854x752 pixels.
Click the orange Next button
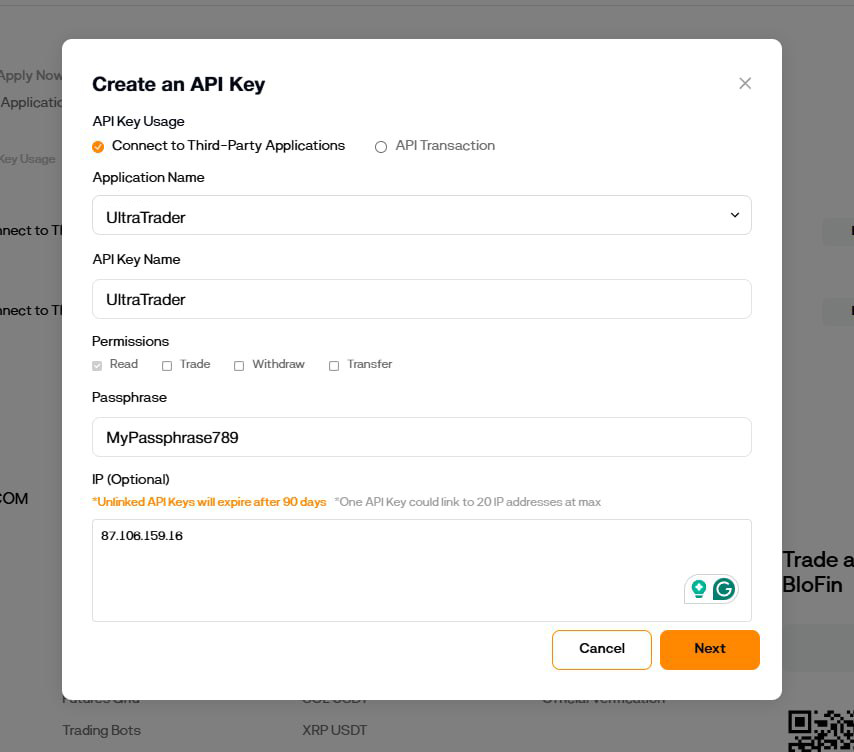click(709, 649)
